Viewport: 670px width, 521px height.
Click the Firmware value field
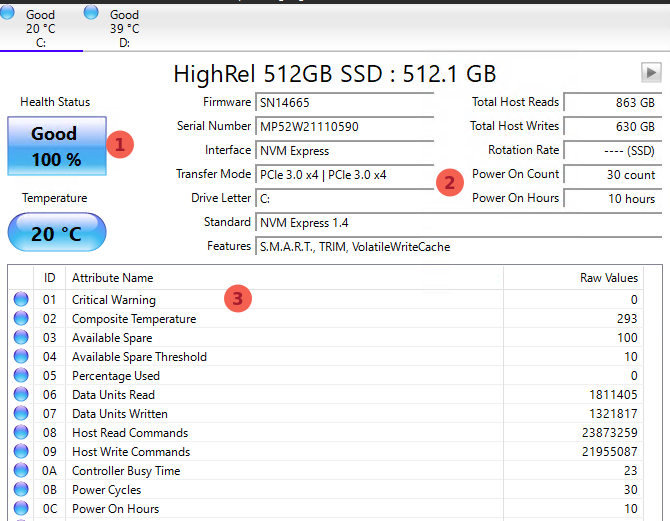[x=344, y=102]
